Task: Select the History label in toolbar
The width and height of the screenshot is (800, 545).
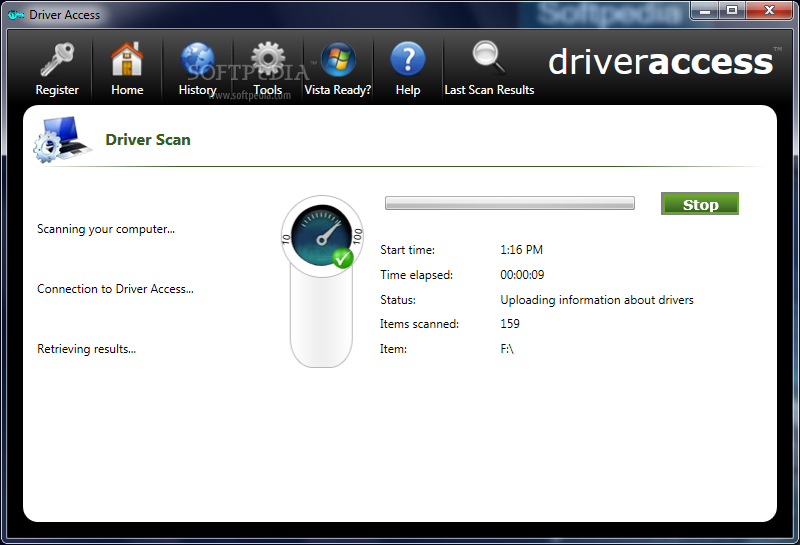Action: pos(197,90)
